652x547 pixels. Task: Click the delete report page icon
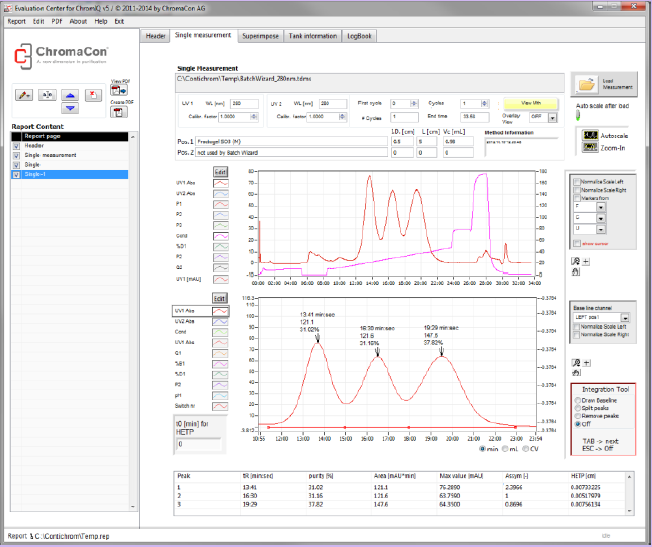[x=93, y=94]
